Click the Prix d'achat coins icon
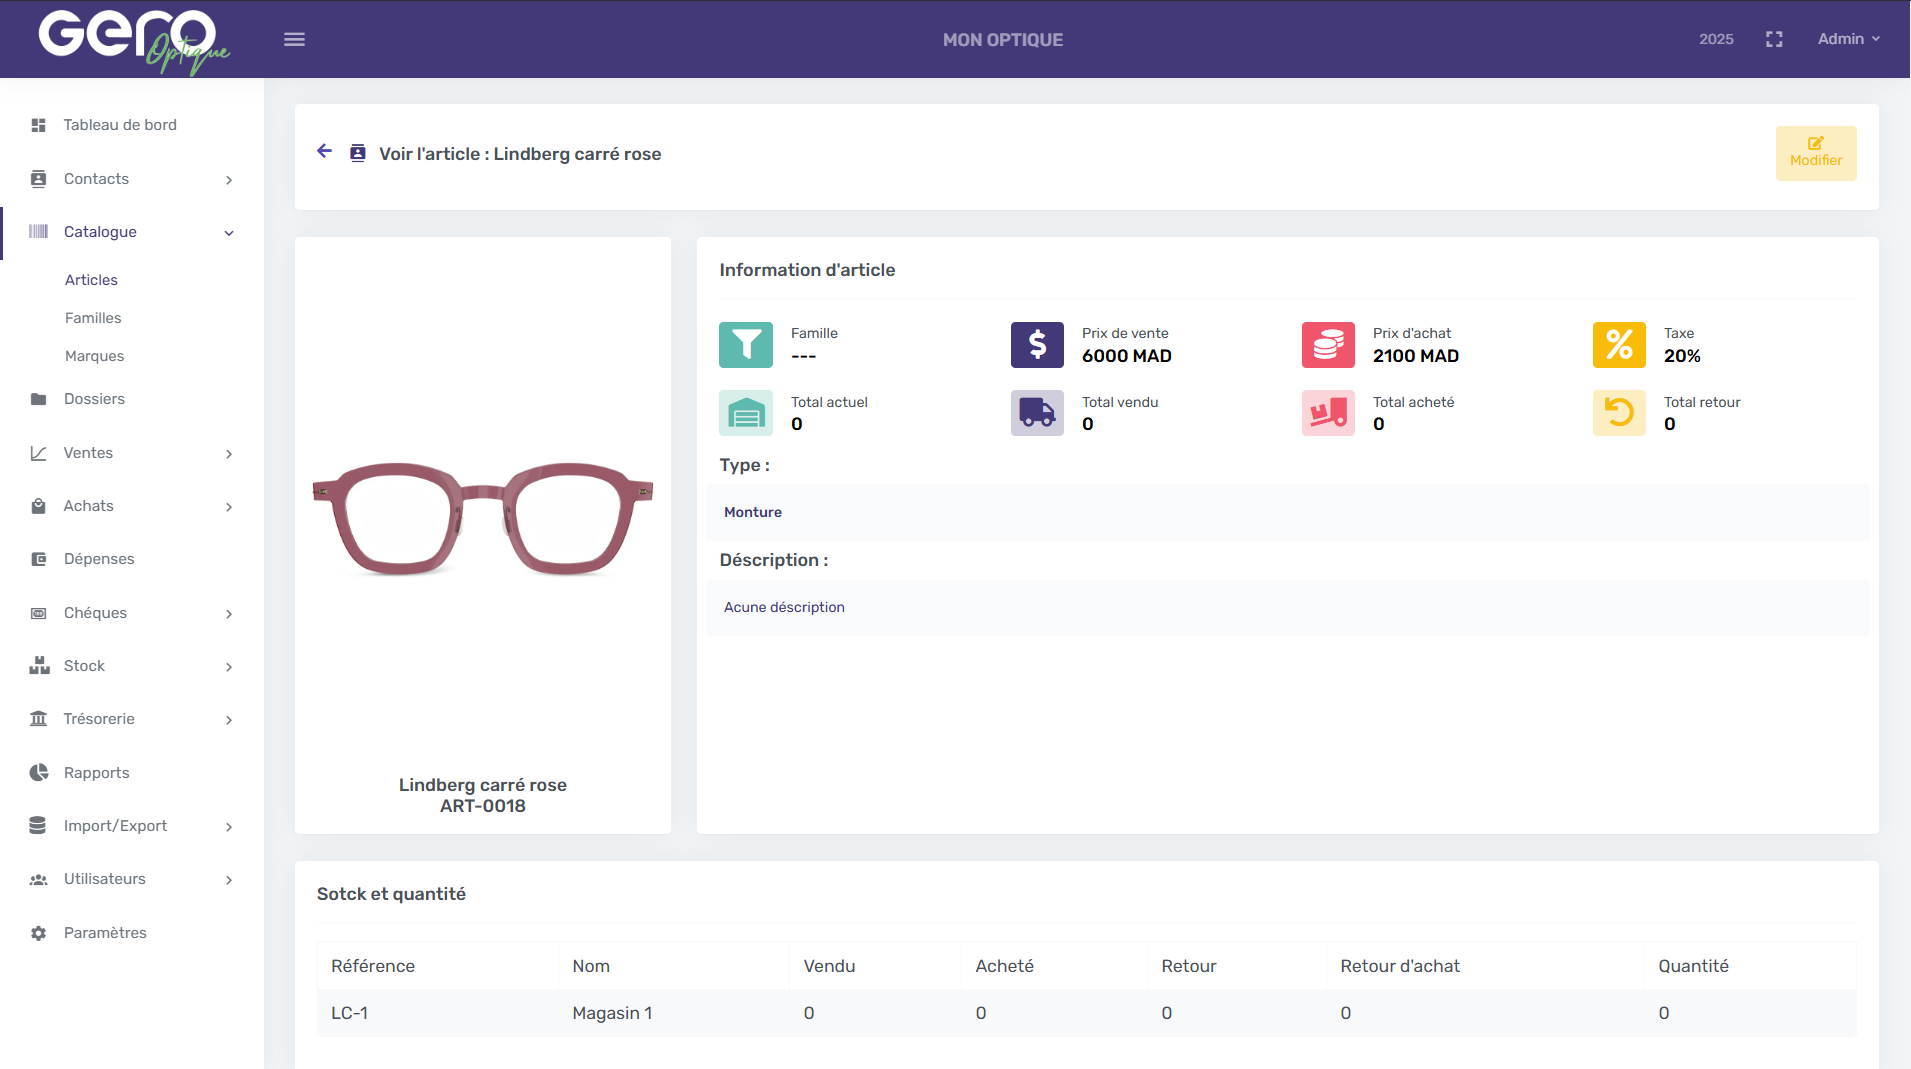1911x1069 pixels. [x=1328, y=345]
